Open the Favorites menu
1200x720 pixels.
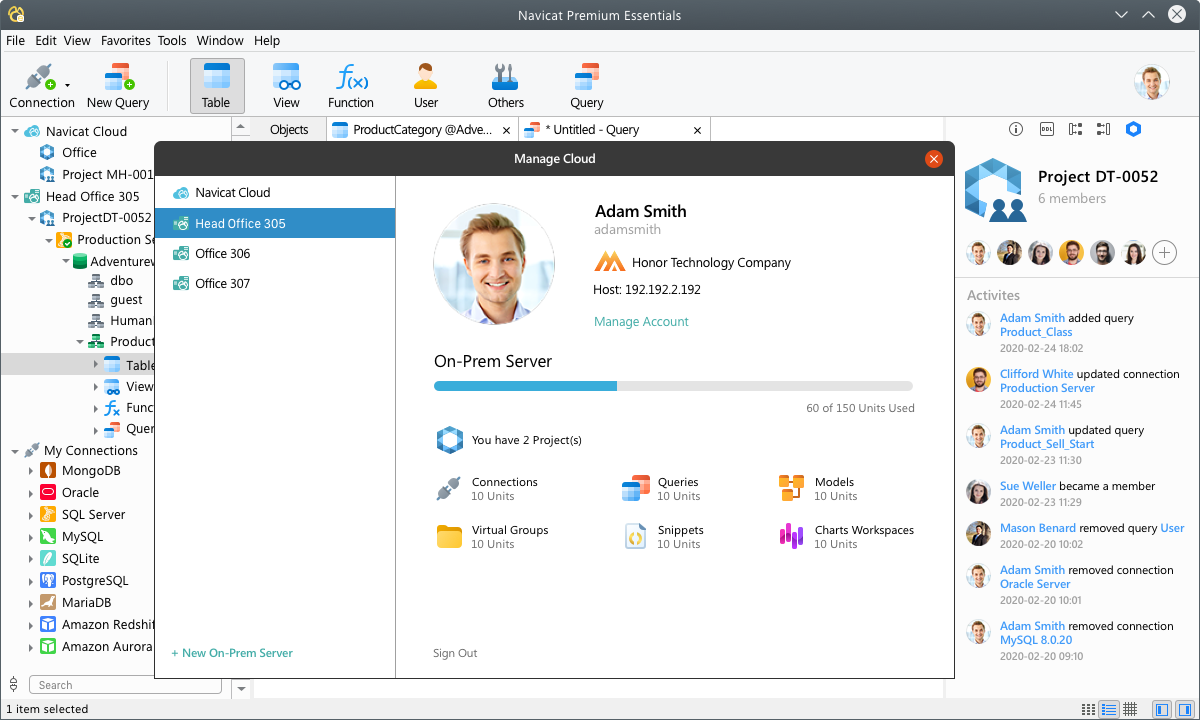[x=125, y=41]
